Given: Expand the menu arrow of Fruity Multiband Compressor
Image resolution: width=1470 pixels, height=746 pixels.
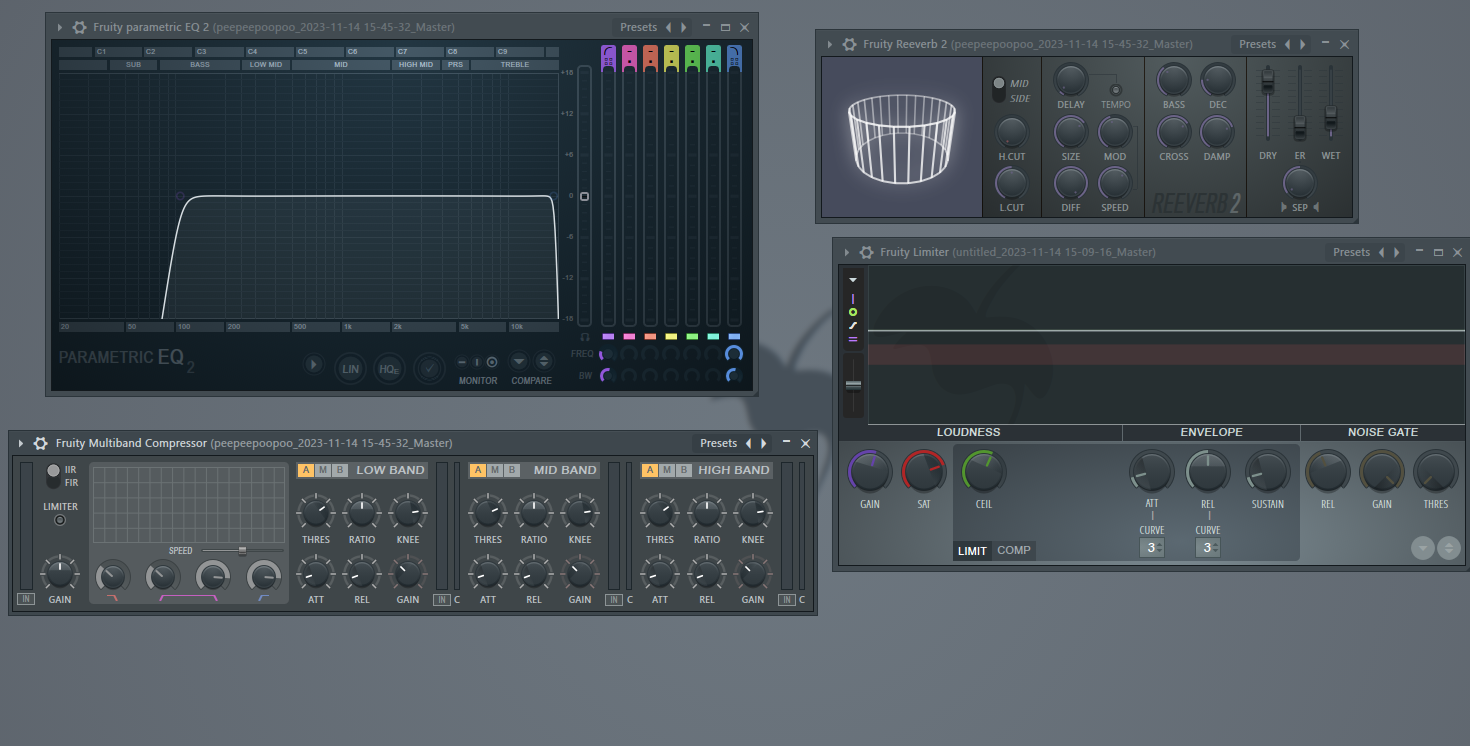Looking at the screenshot, I should [x=21, y=443].
